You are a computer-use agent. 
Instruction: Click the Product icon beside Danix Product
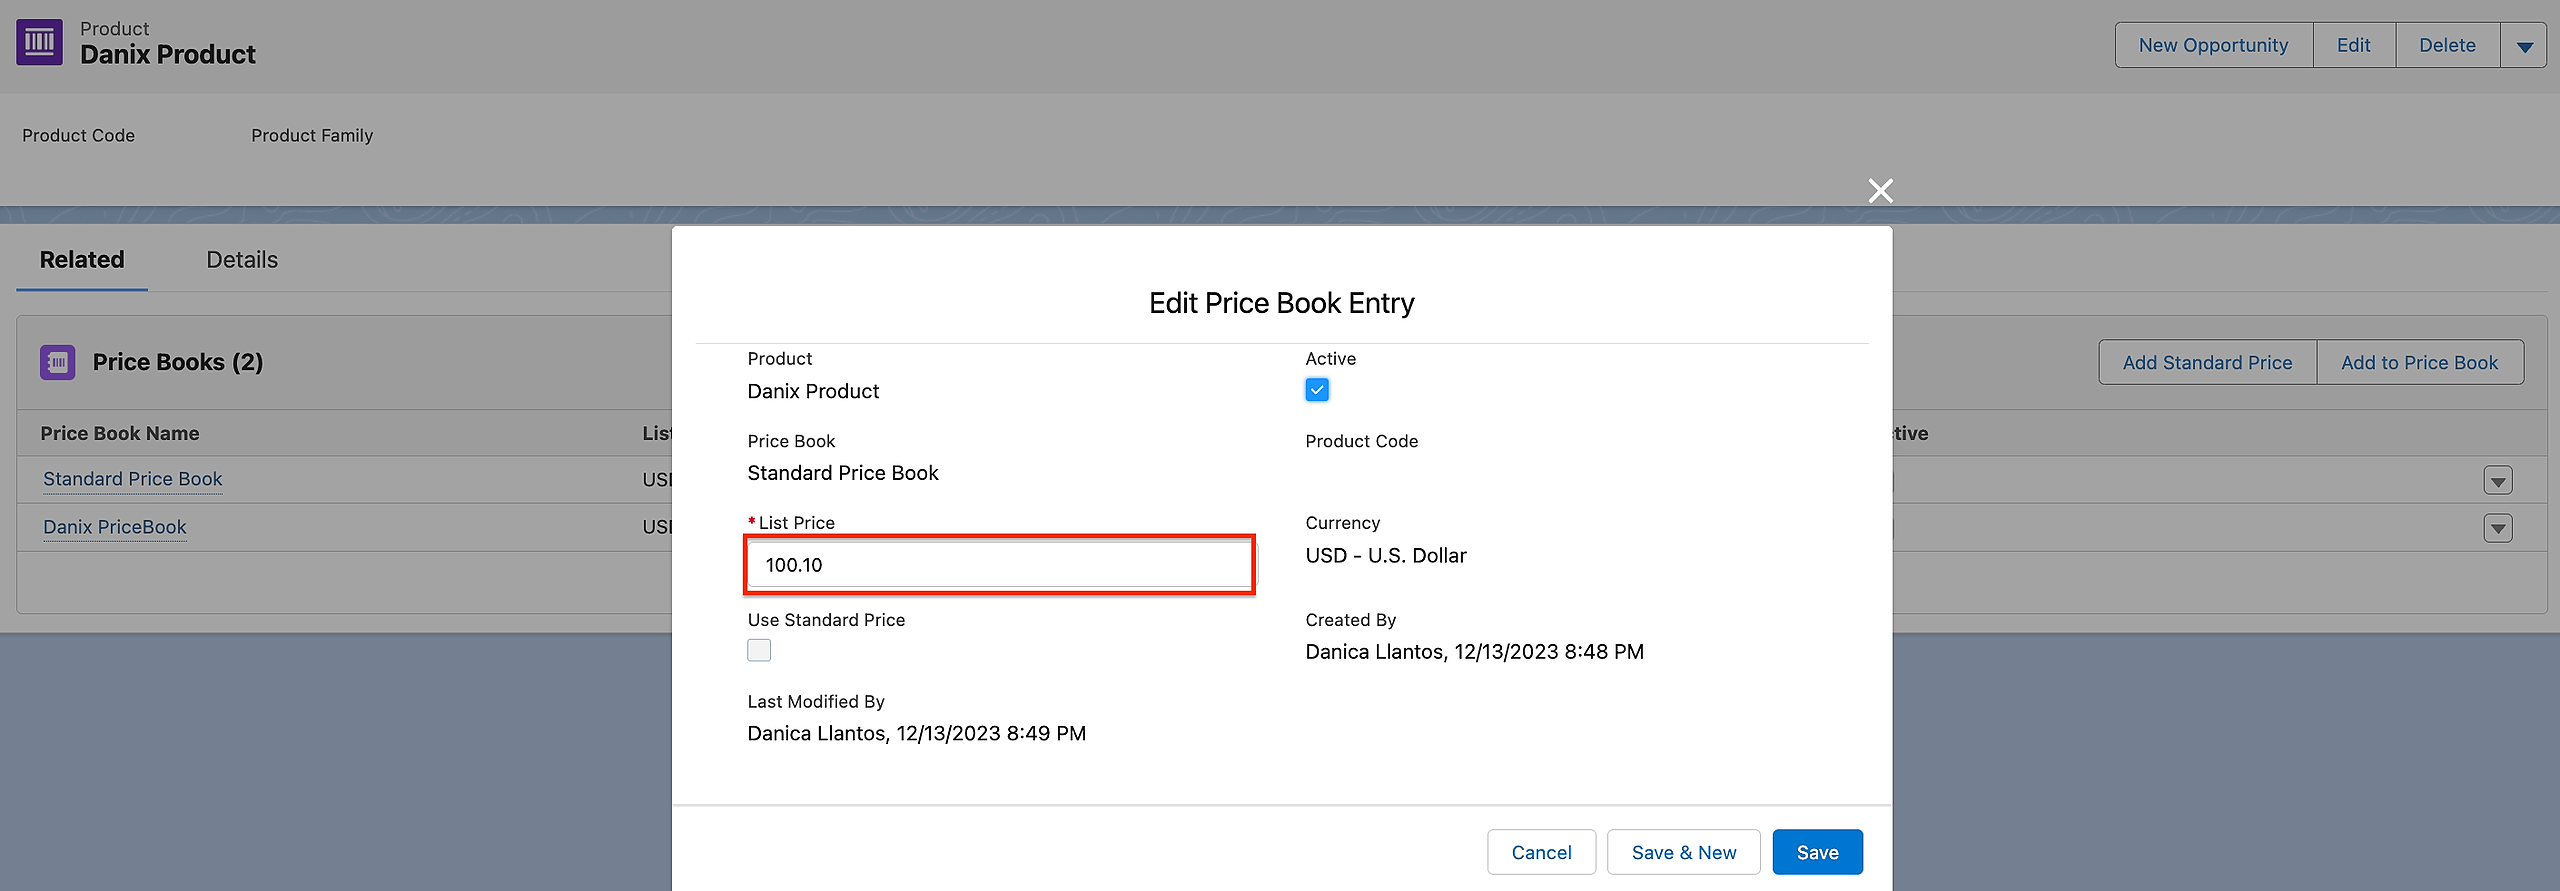click(x=40, y=42)
